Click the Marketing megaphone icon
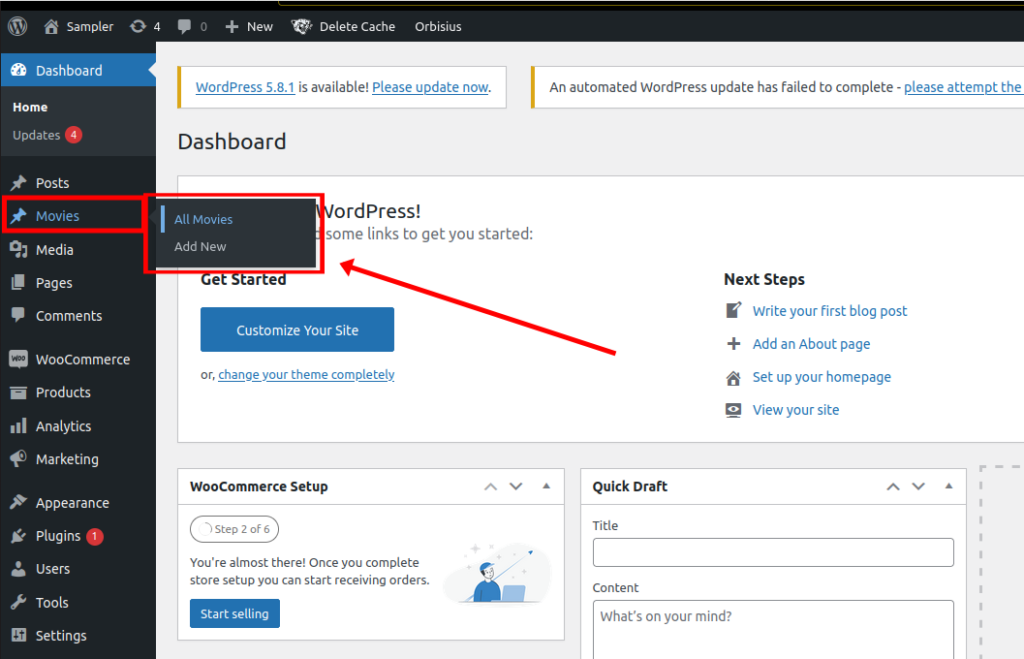This screenshot has height=659, width=1024. [18, 459]
